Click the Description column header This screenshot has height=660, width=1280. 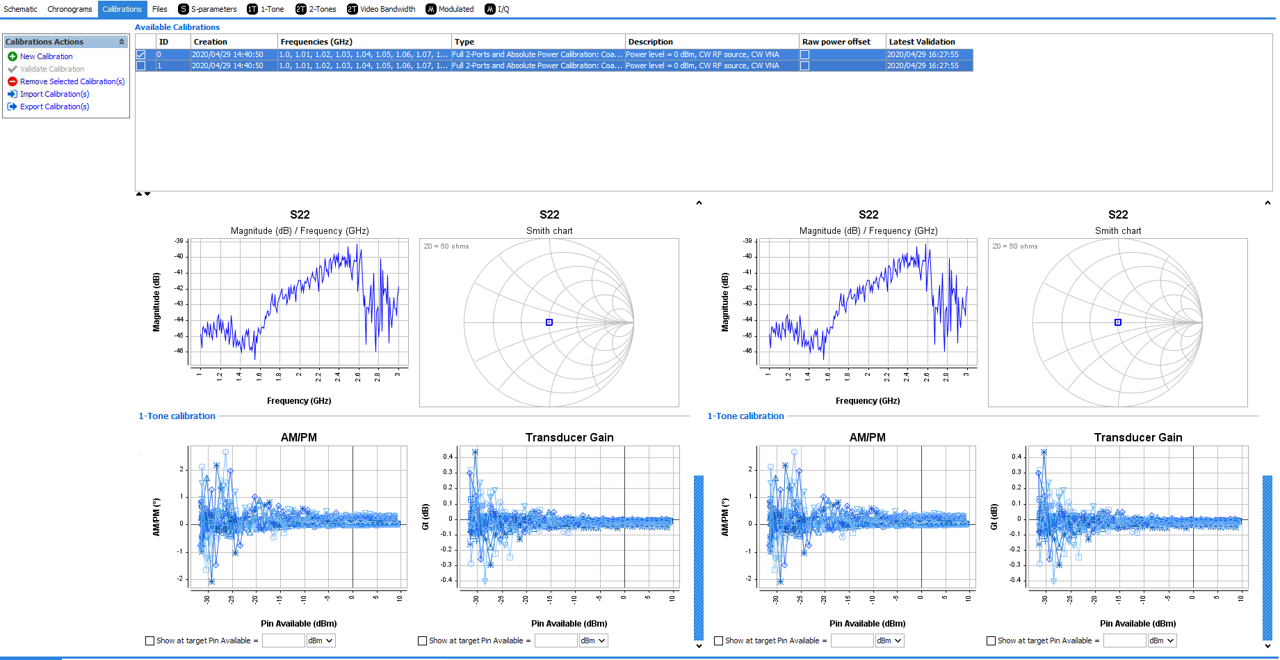click(x=712, y=42)
